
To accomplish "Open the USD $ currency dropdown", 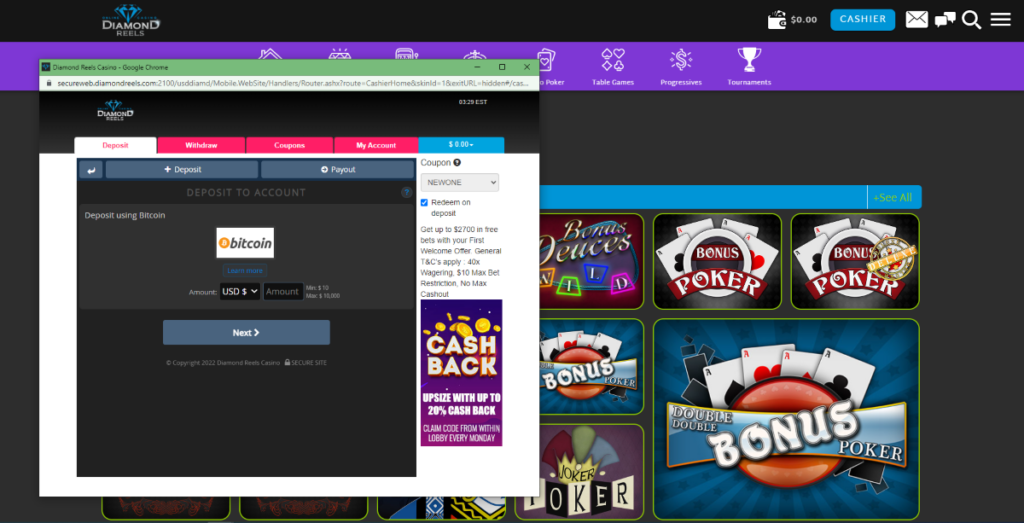I will coord(240,292).
